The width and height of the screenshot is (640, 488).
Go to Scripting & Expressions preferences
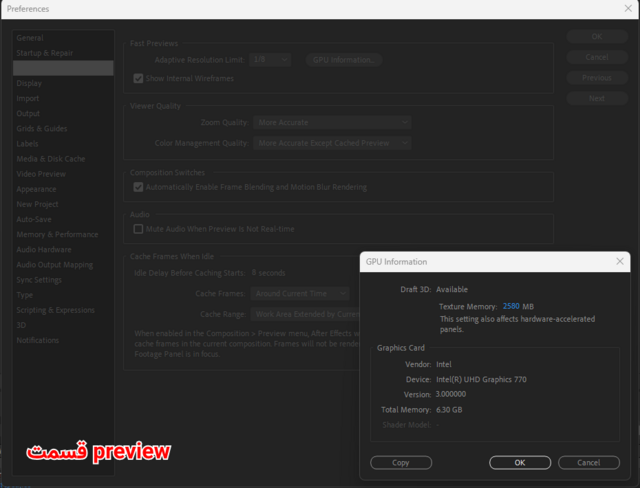(55, 310)
